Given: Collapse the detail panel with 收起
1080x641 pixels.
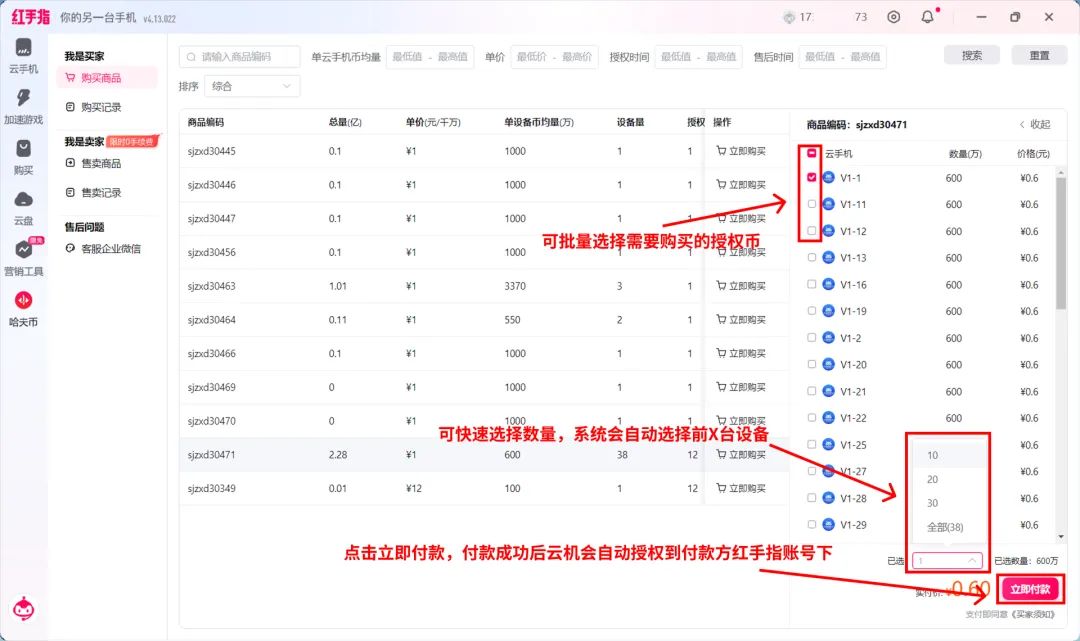Looking at the screenshot, I should tap(1035, 125).
